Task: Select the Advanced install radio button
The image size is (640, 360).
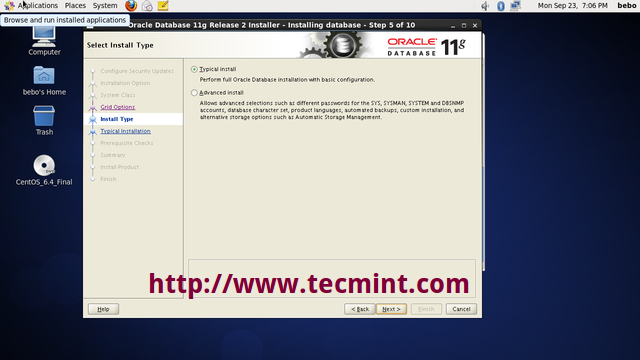Action: coord(194,93)
